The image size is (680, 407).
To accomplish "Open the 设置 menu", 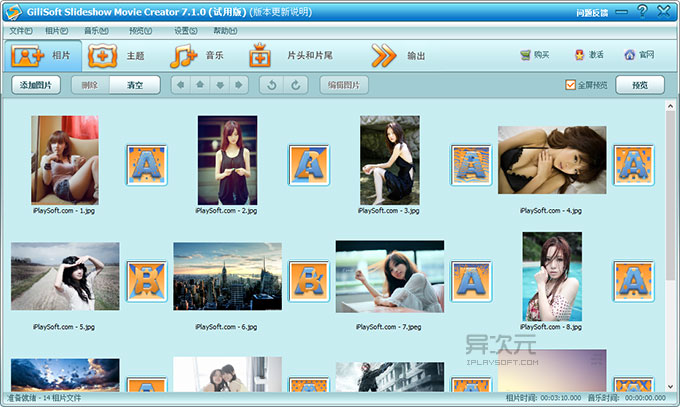I will [186, 31].
